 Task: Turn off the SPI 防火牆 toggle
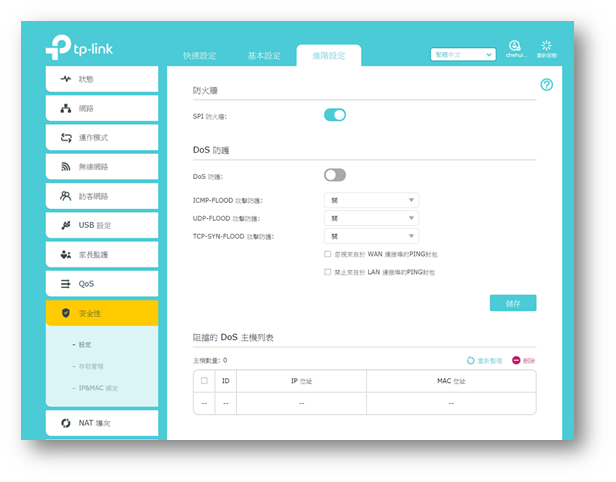[335, 116]
